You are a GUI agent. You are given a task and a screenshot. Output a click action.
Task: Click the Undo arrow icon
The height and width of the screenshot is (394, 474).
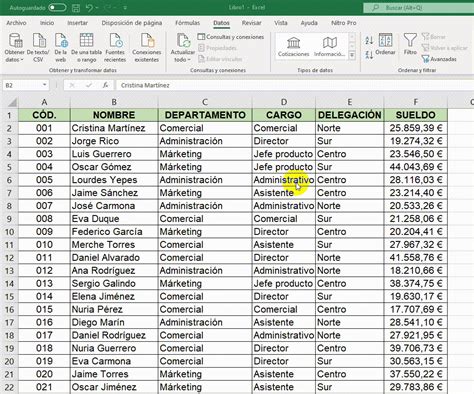click(89, 7)
